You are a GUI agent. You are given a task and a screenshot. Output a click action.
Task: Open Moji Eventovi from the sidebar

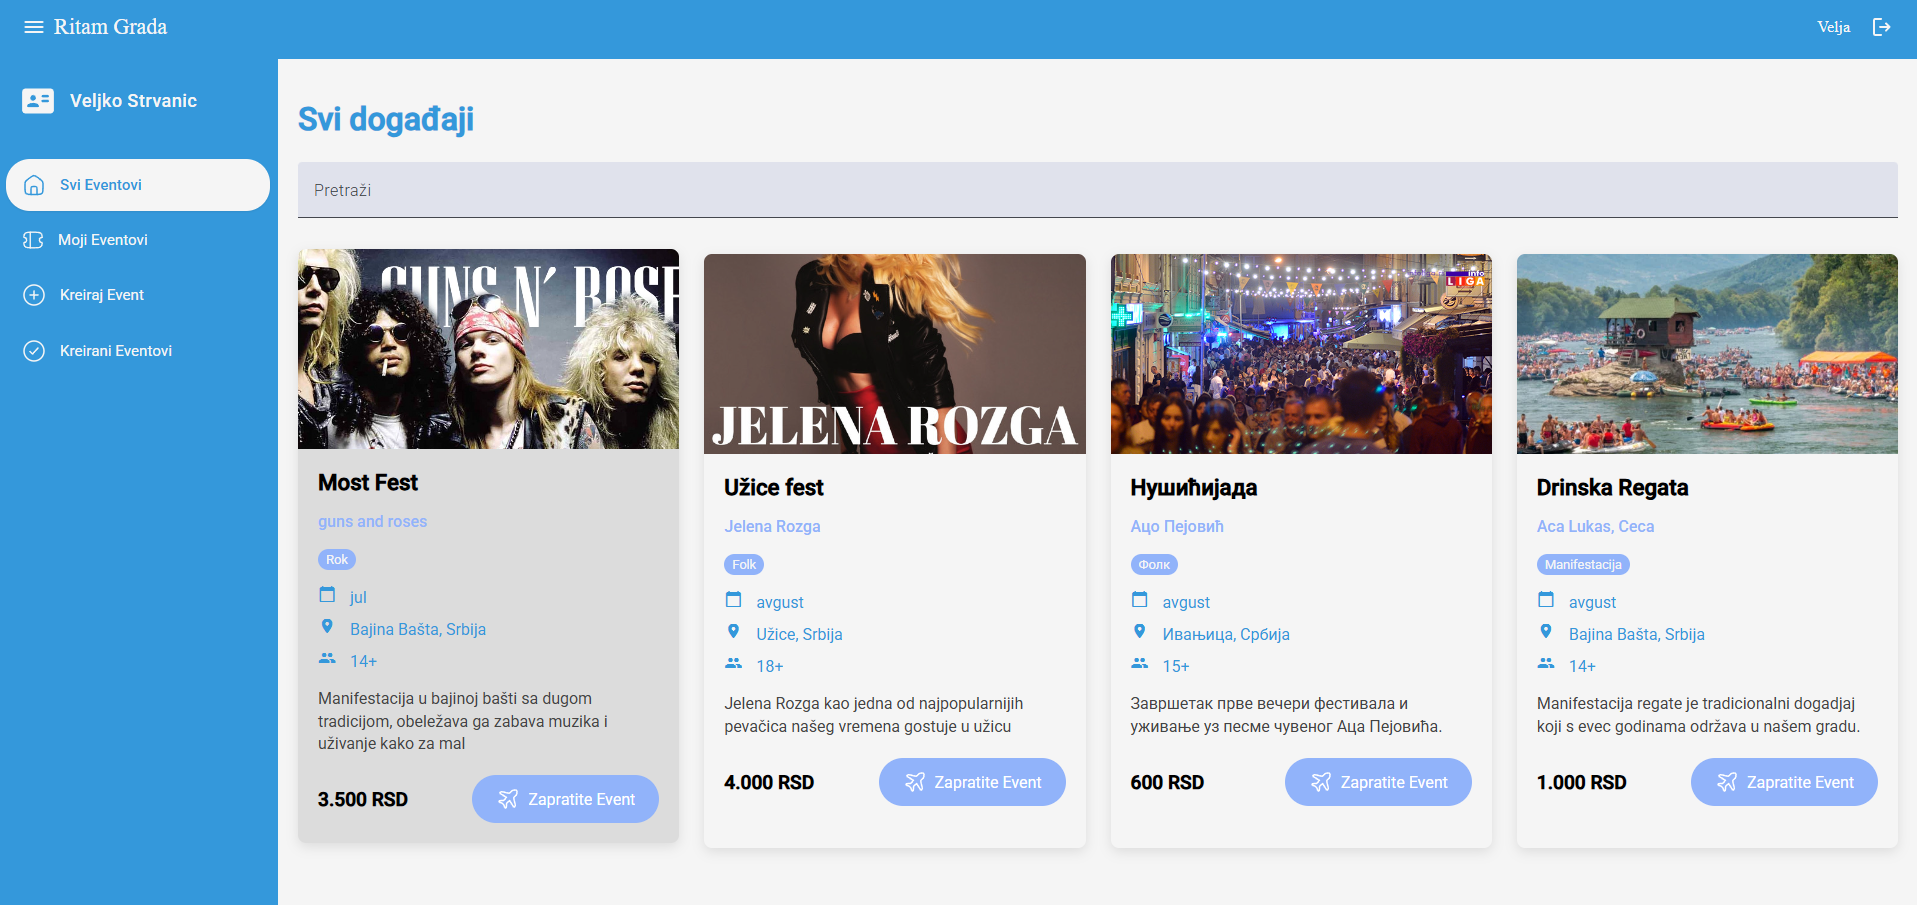tap(138, 240)
